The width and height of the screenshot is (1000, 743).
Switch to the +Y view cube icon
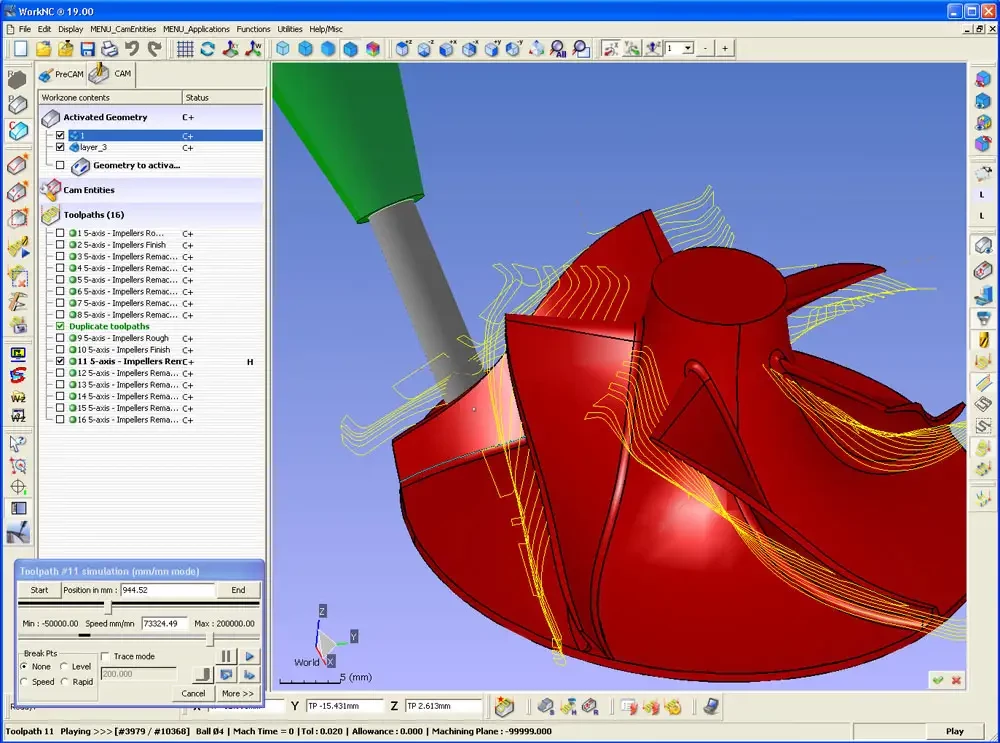pyautogui.click(x=492, y=48)
